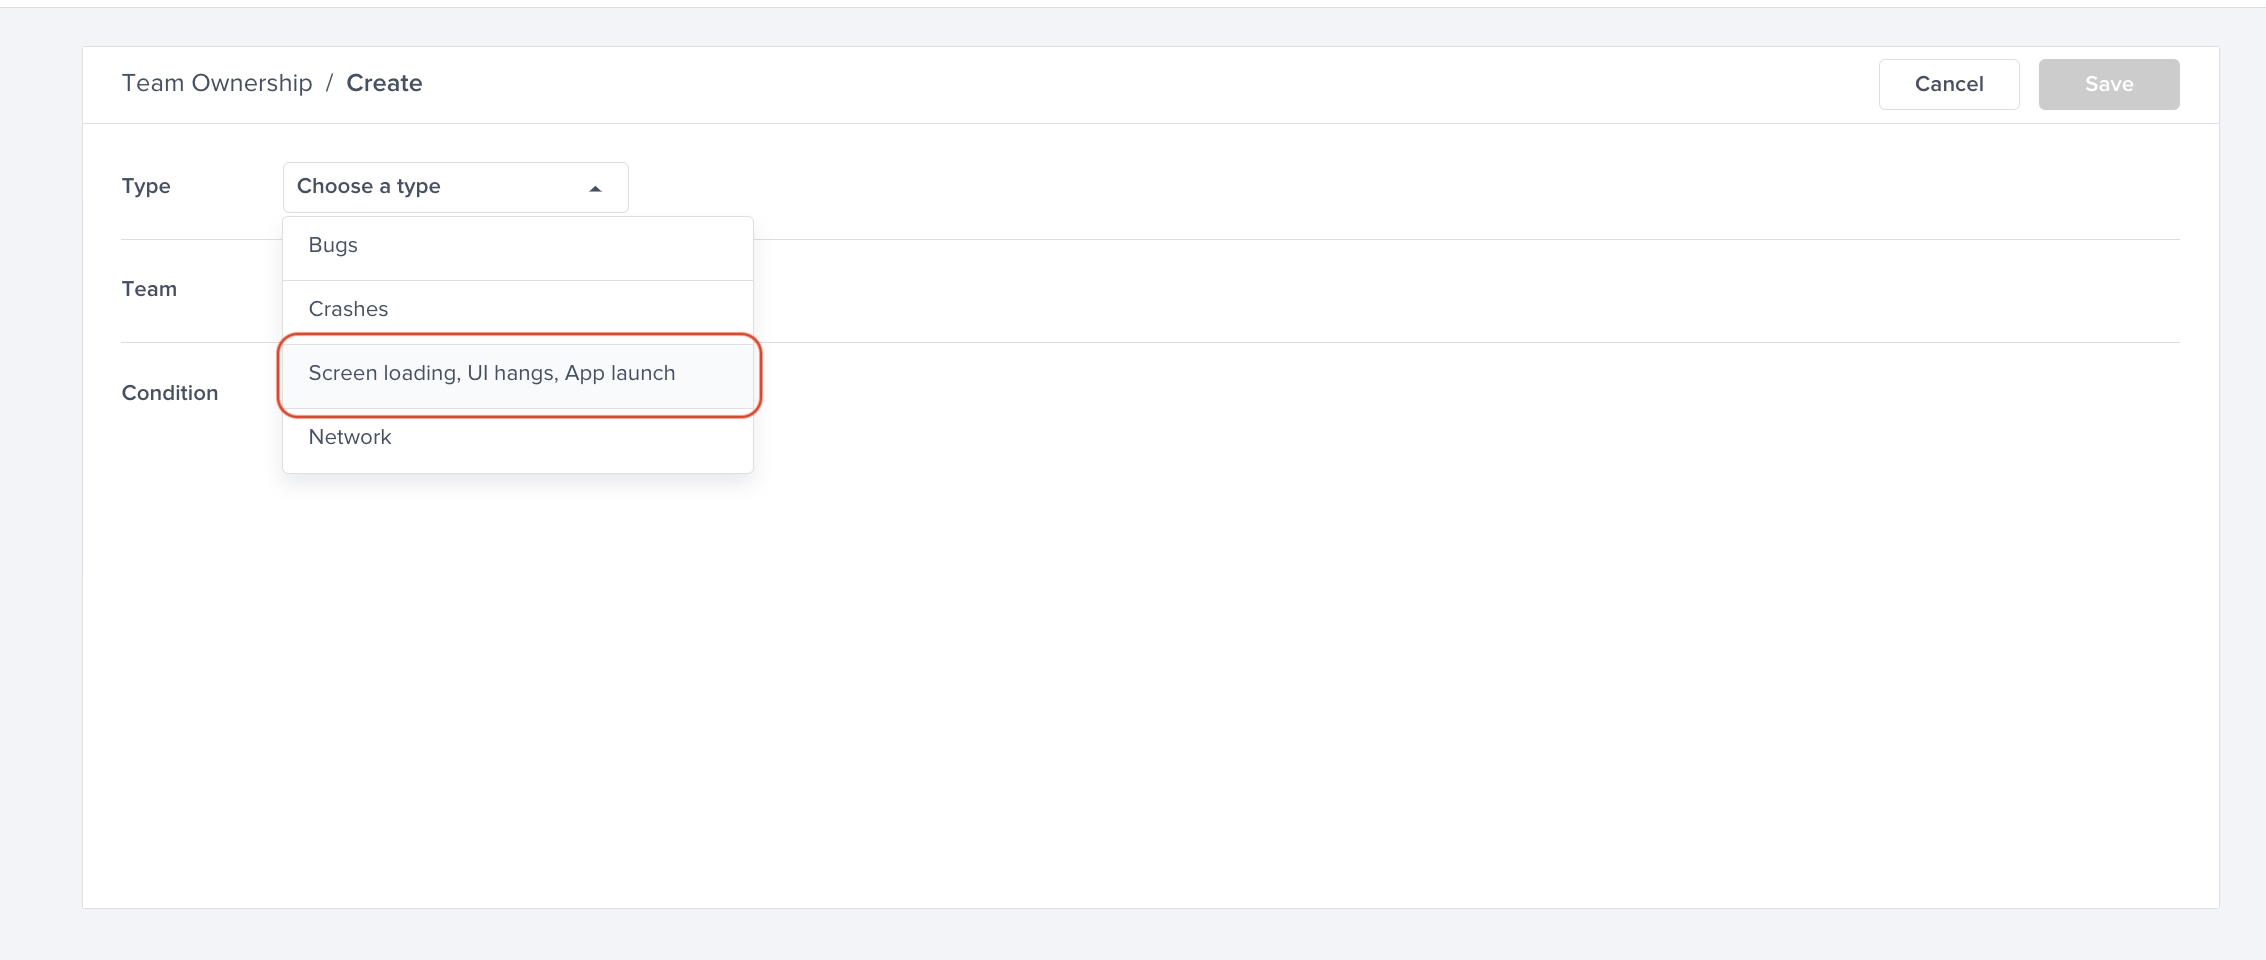Click the header bar between Create and Cancel
The height and width of the screenshot is (960, 2266).
(1100, 84)
